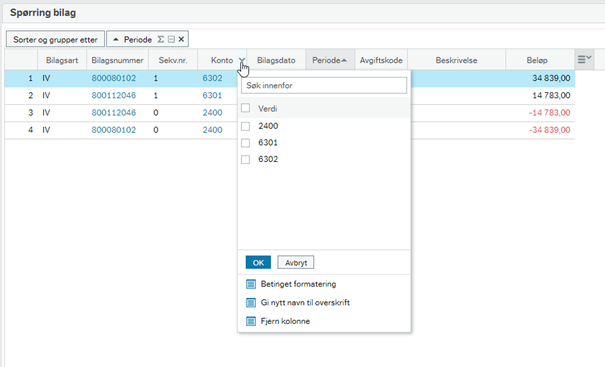605x367 pixels.
Task: Click the Periode column header sort arrow
Action: tap(344, 60)
